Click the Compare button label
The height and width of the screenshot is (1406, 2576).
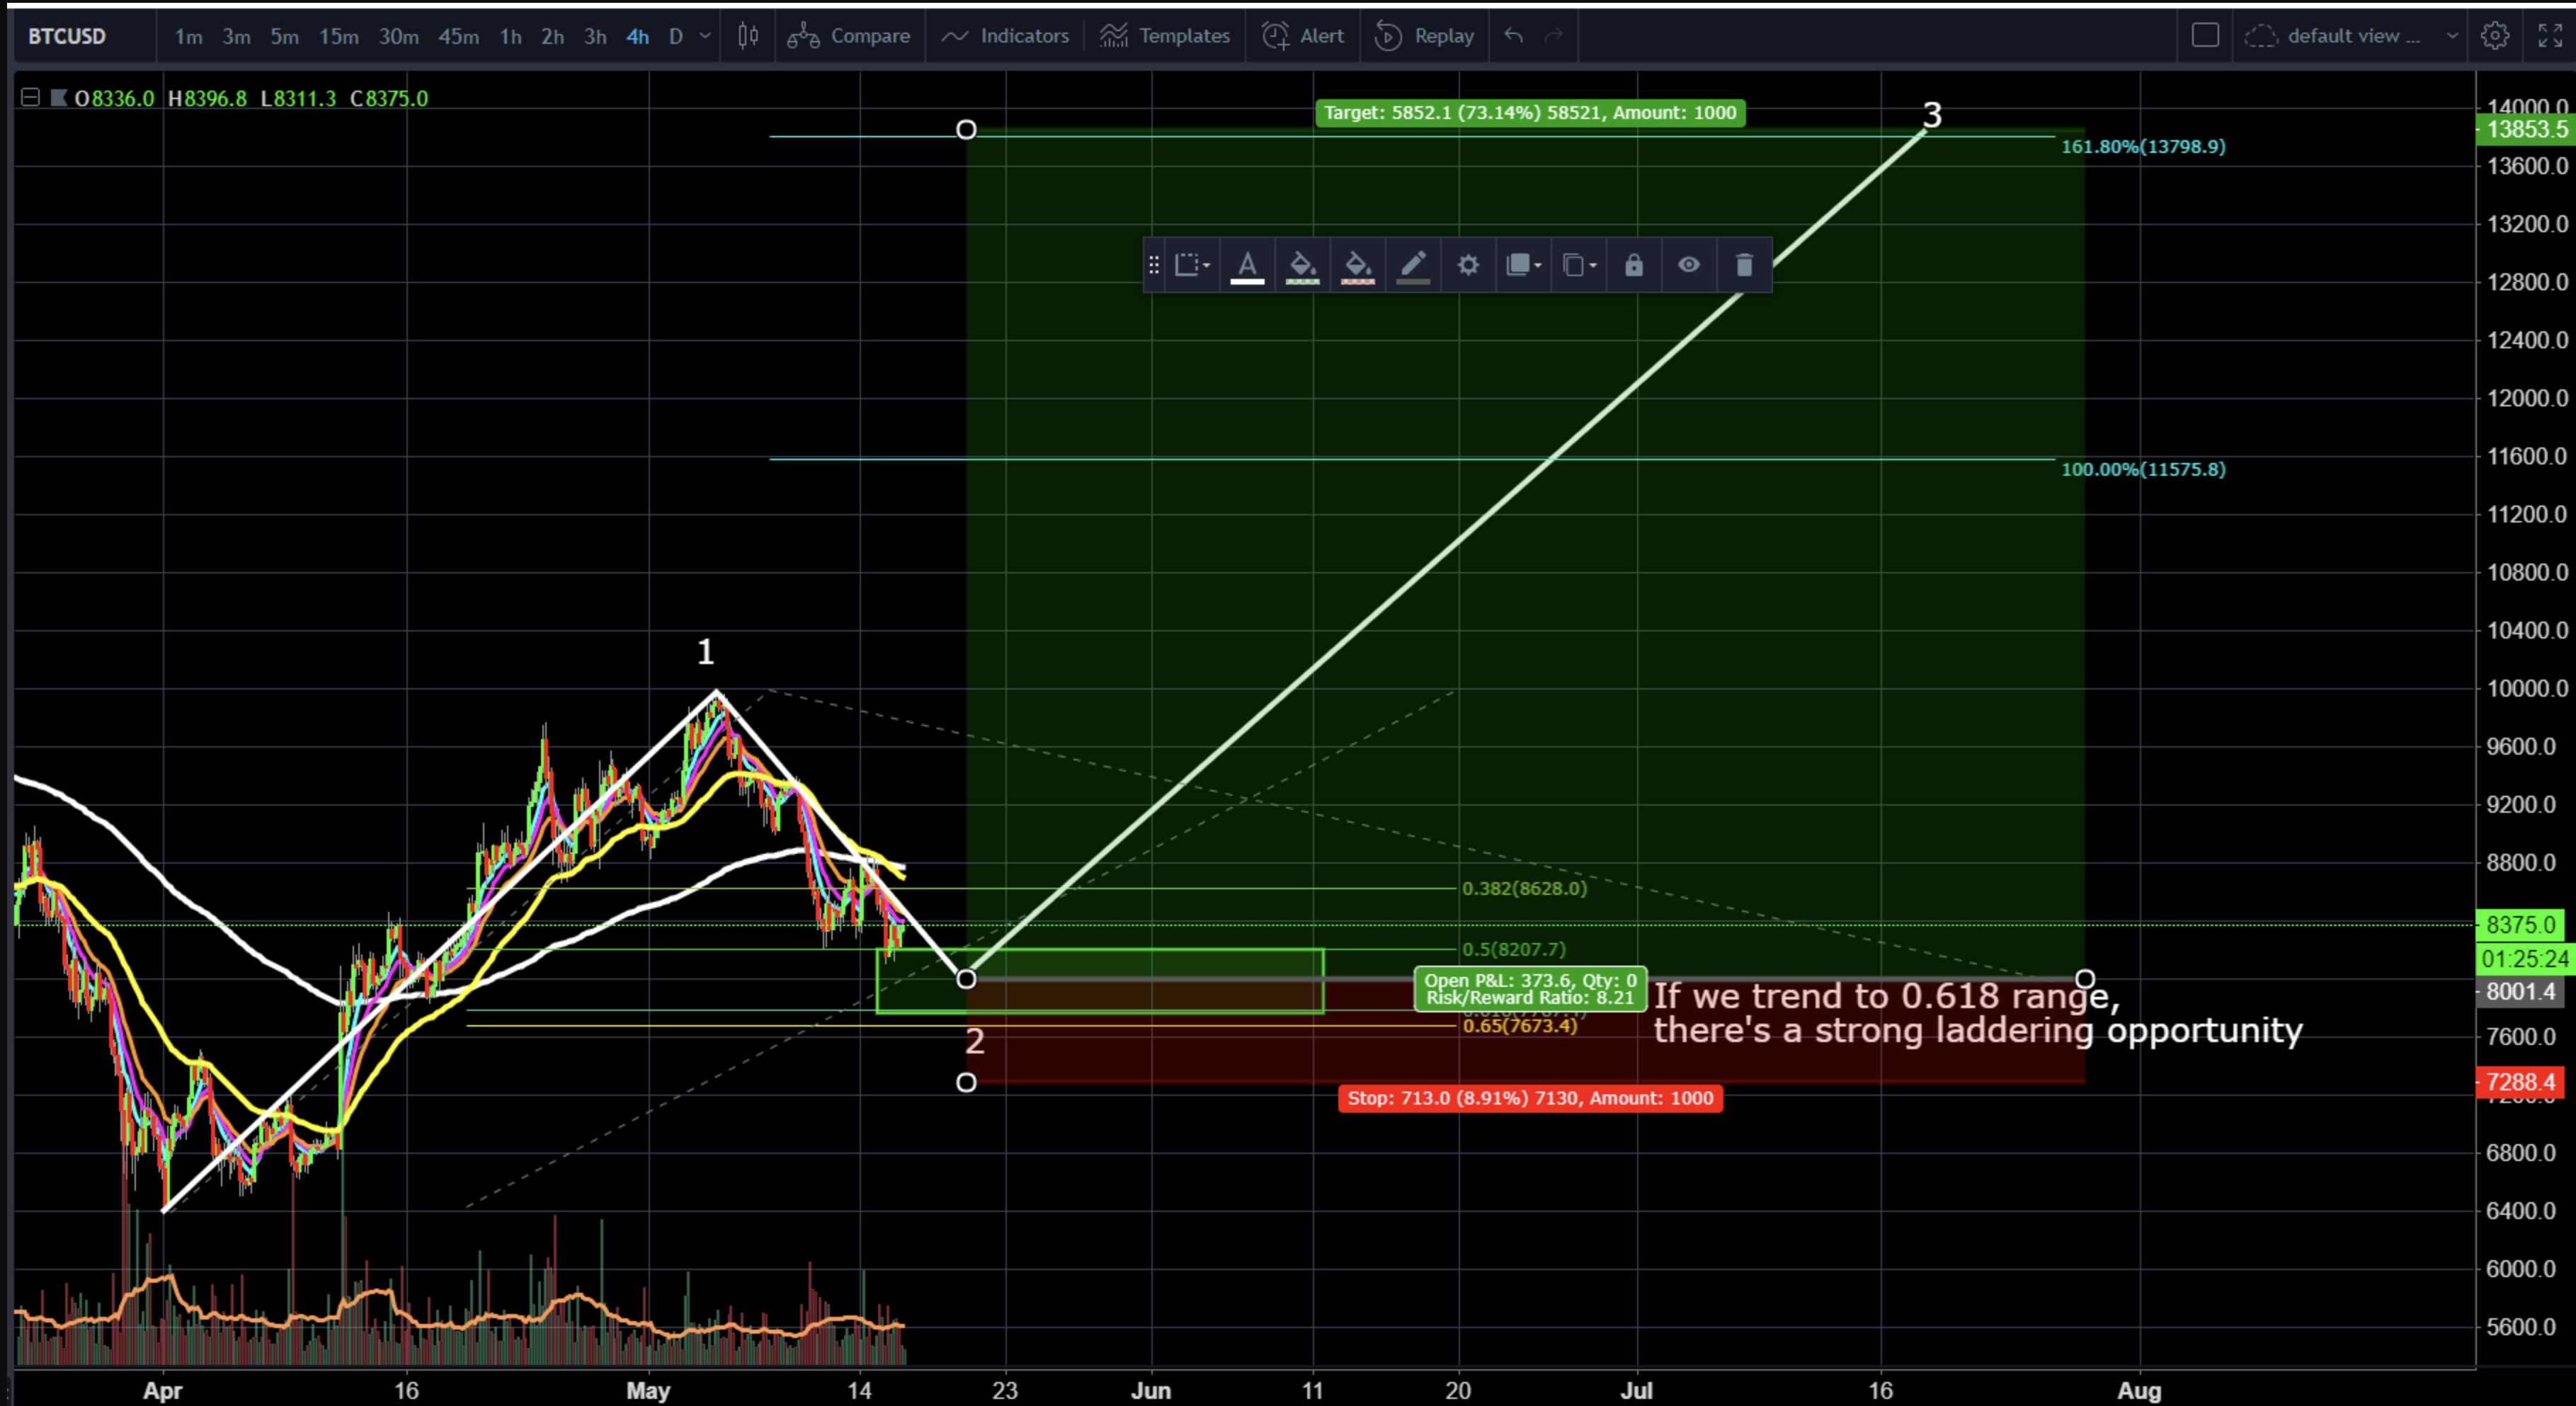pos(870,36)
